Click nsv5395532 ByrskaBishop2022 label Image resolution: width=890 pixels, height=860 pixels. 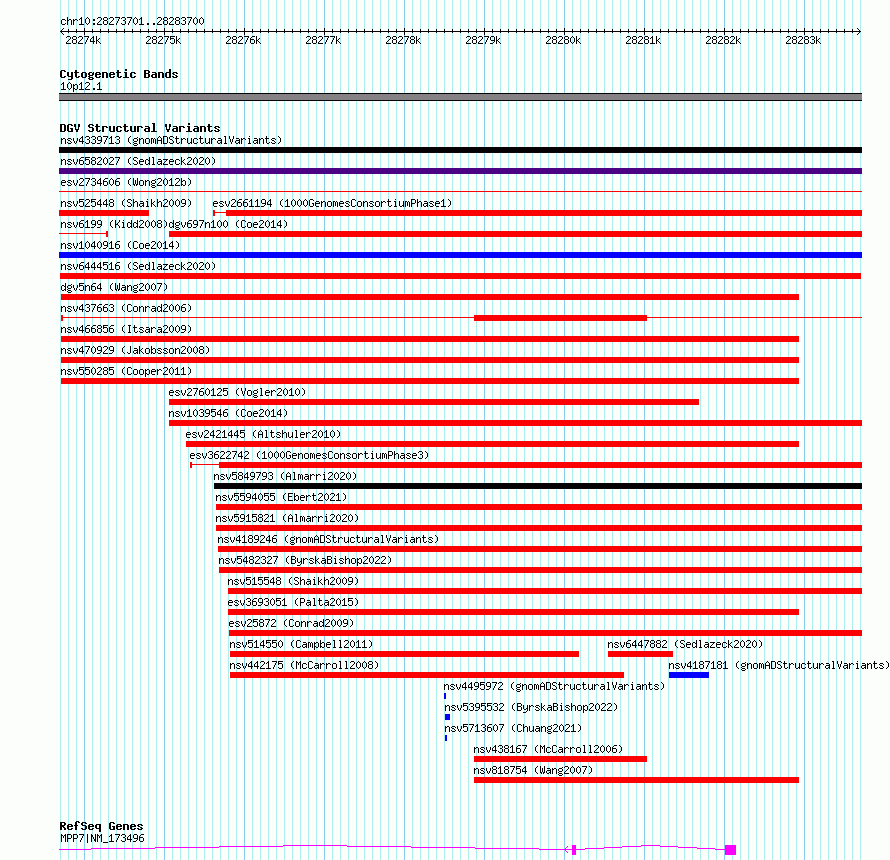coord(531,707)
